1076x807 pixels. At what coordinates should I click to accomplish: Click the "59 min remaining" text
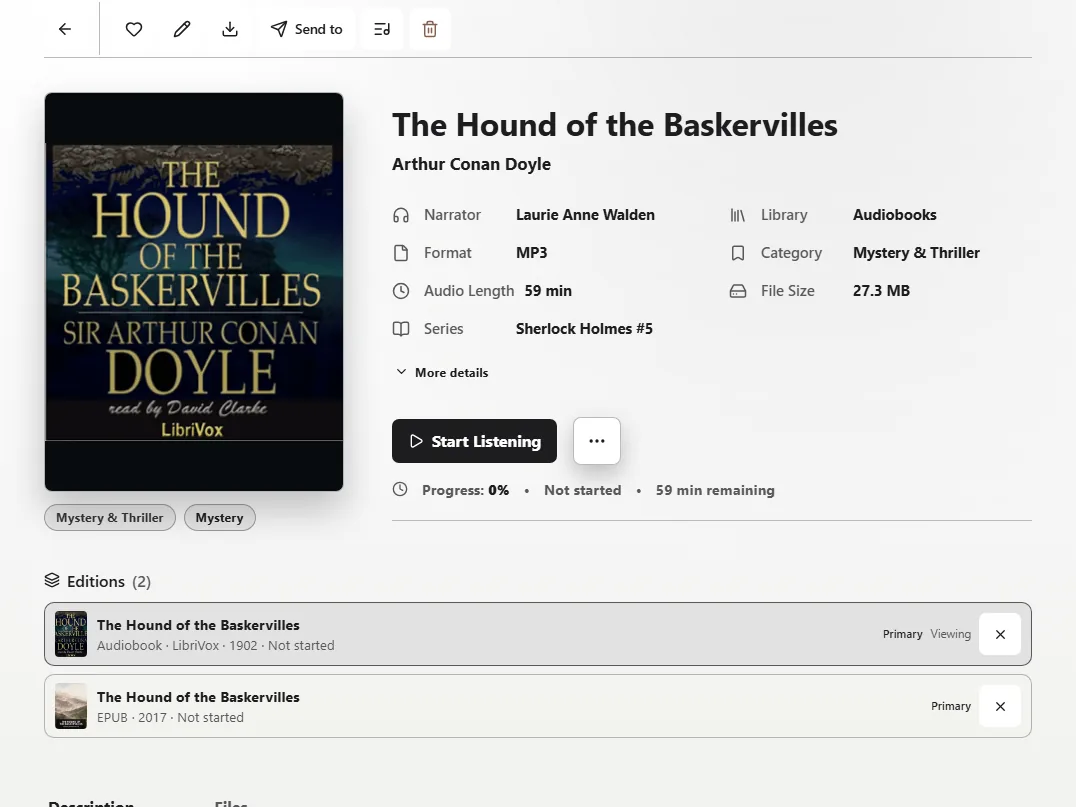tap(715, 490)
